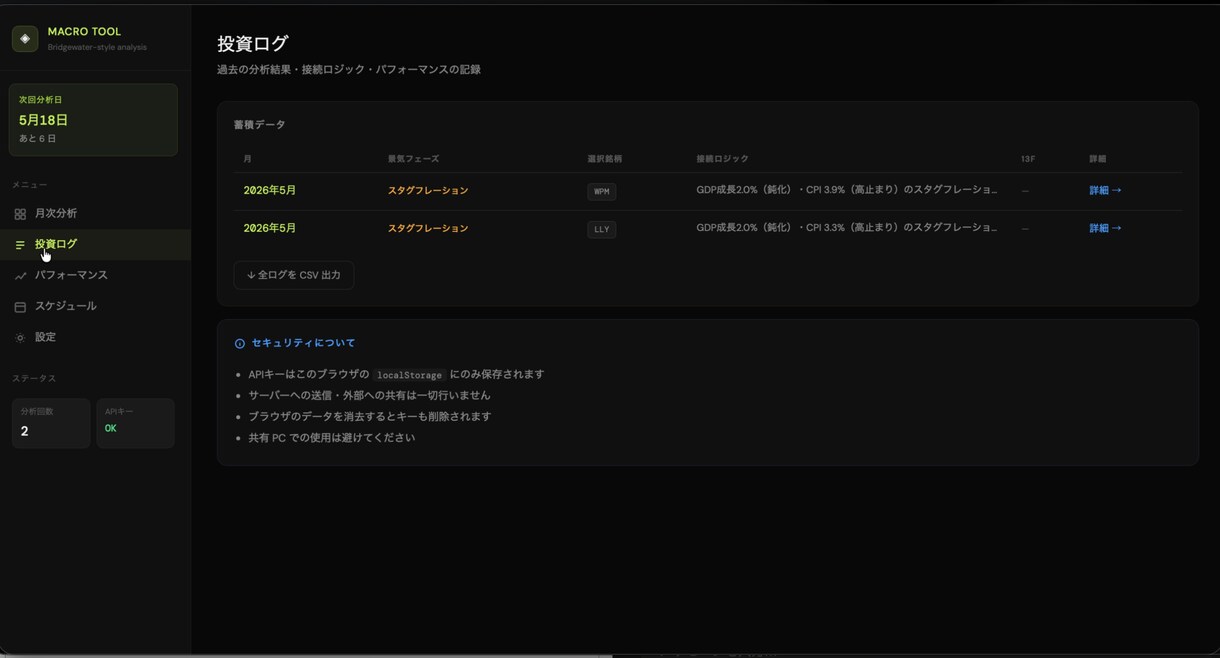This screenshot has width=1220, height=658.
Task: Click the 投資ログ page heading
Action: pos(253,44)
